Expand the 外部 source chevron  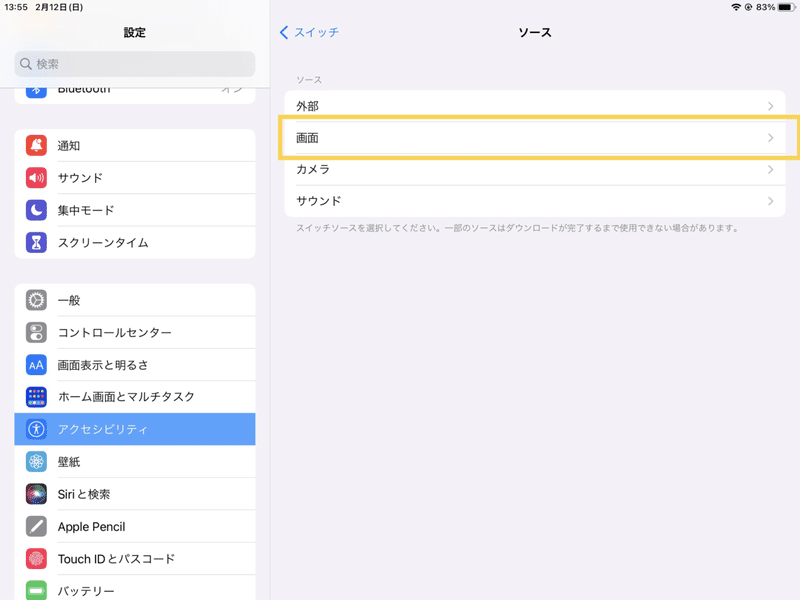[x=770, y=106]
